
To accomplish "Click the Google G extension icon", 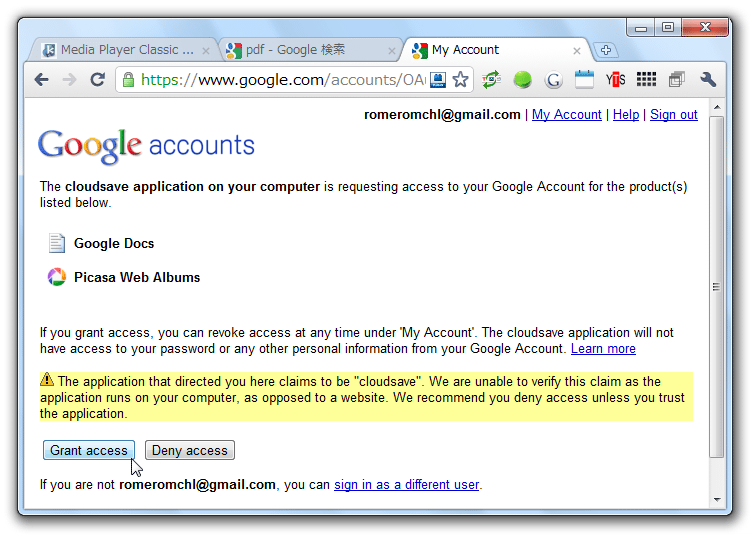I will (x=553, y=80).
